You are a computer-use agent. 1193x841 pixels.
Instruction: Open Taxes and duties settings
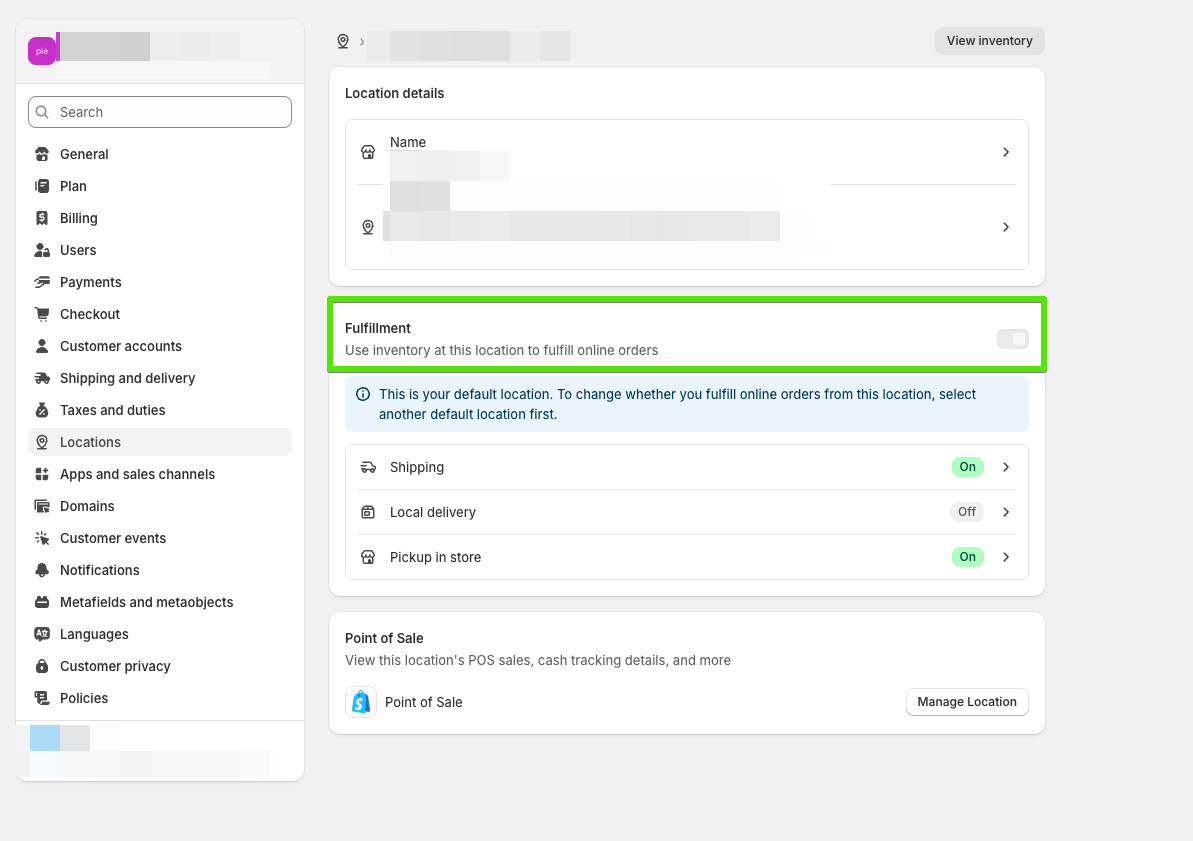point(112,410)
